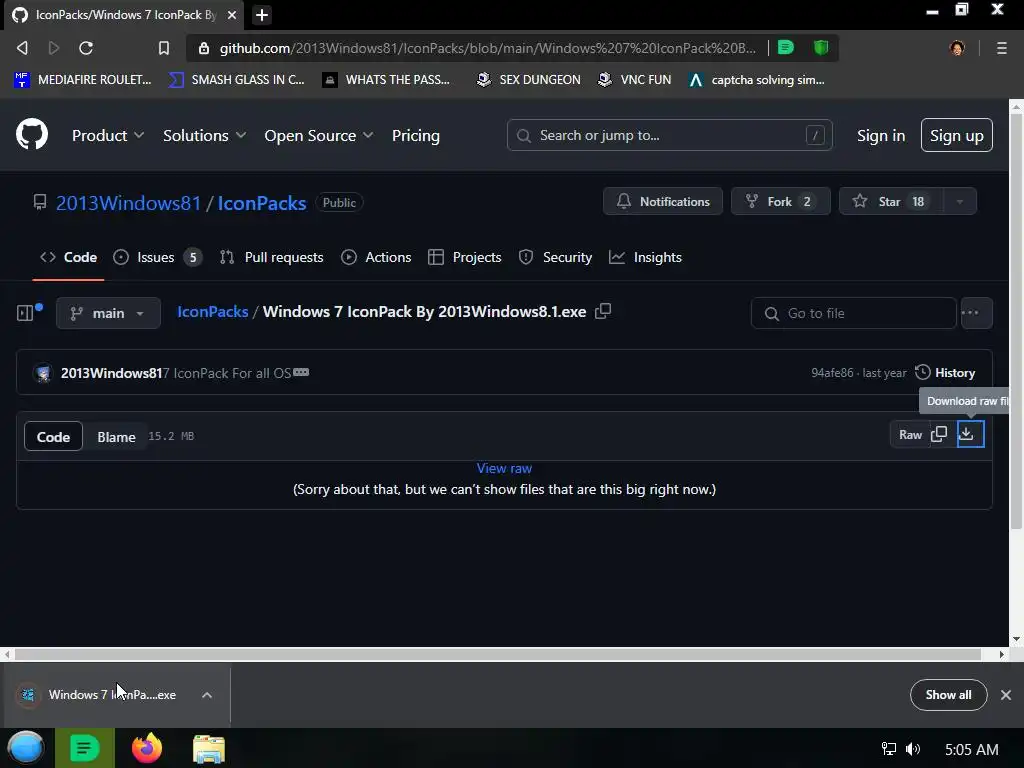The image size is (1024, 768).
Task: Switch to the Actions tab
Action: tap(376, 257)
